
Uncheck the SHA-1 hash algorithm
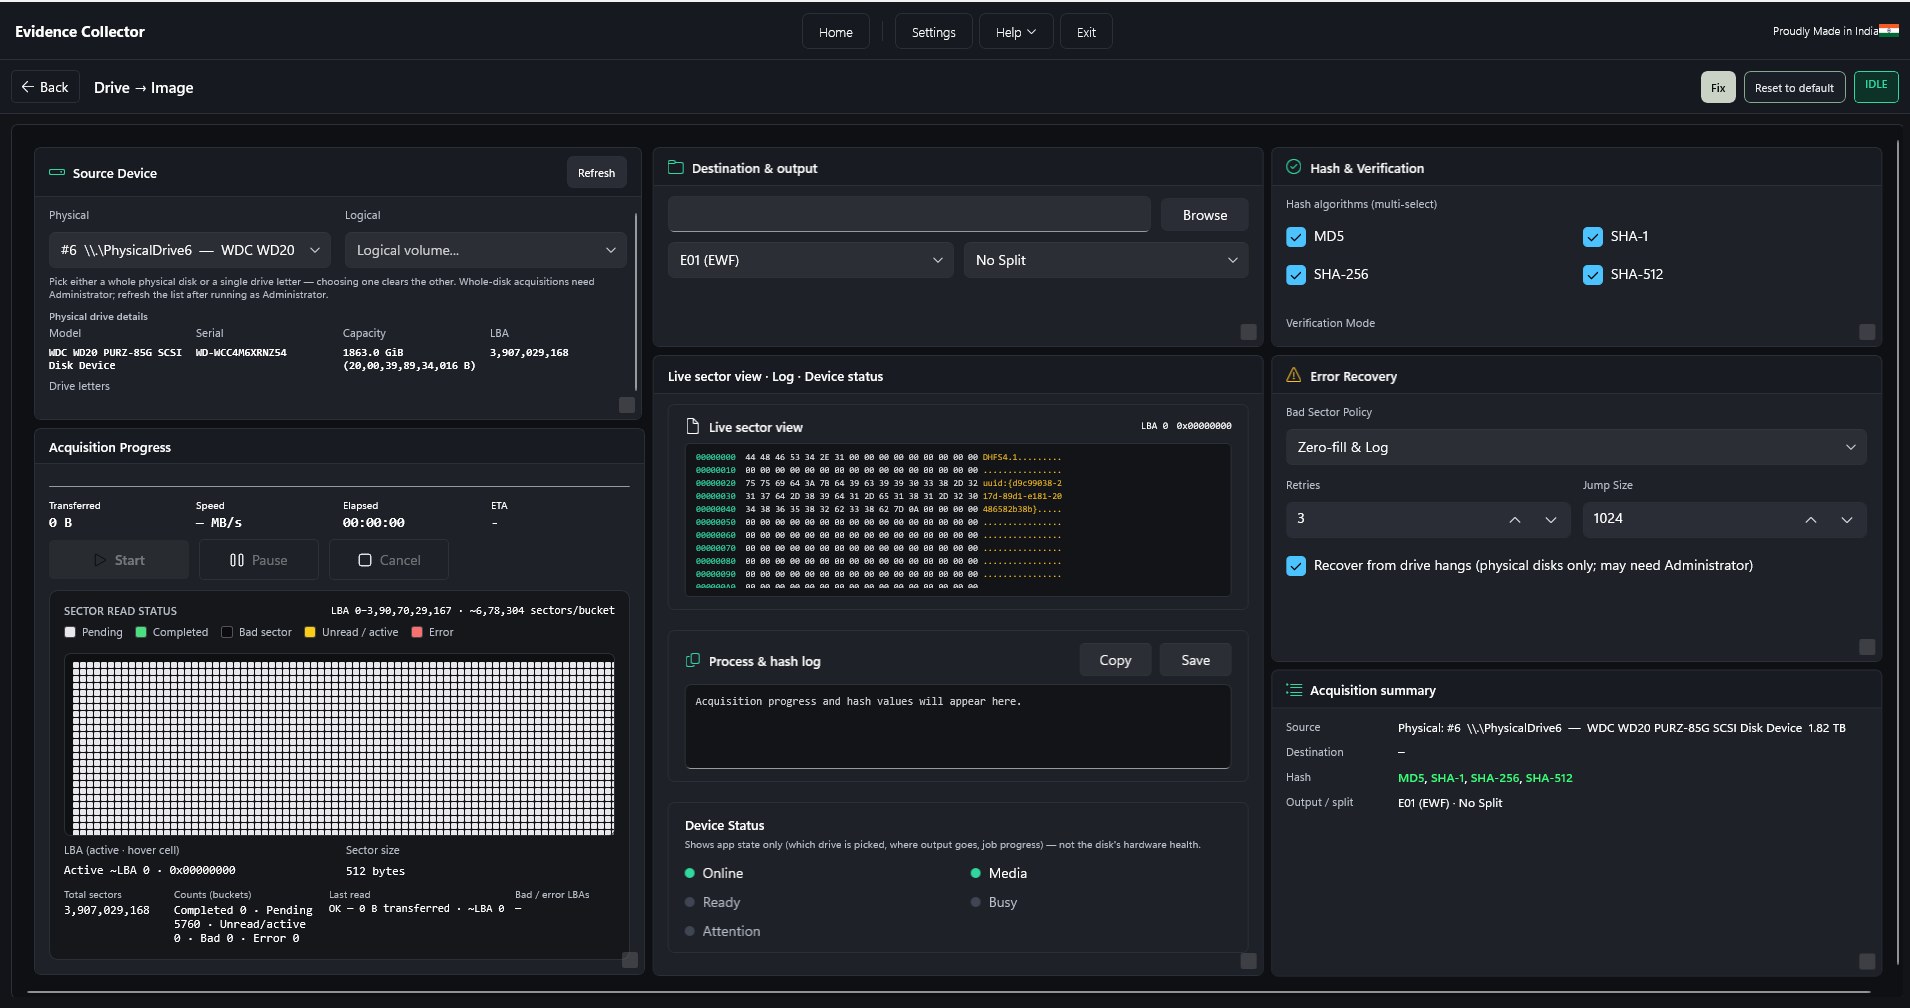click(1593, 237)
